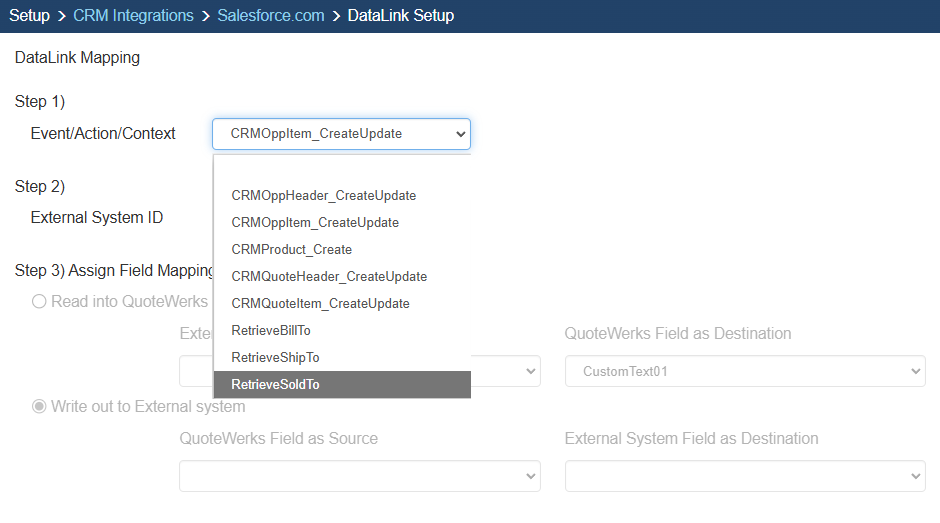Screen dimensions: 940x523
Task: Choose CRMQuoteHeader_CreateUpdate option
Action: 329,277
